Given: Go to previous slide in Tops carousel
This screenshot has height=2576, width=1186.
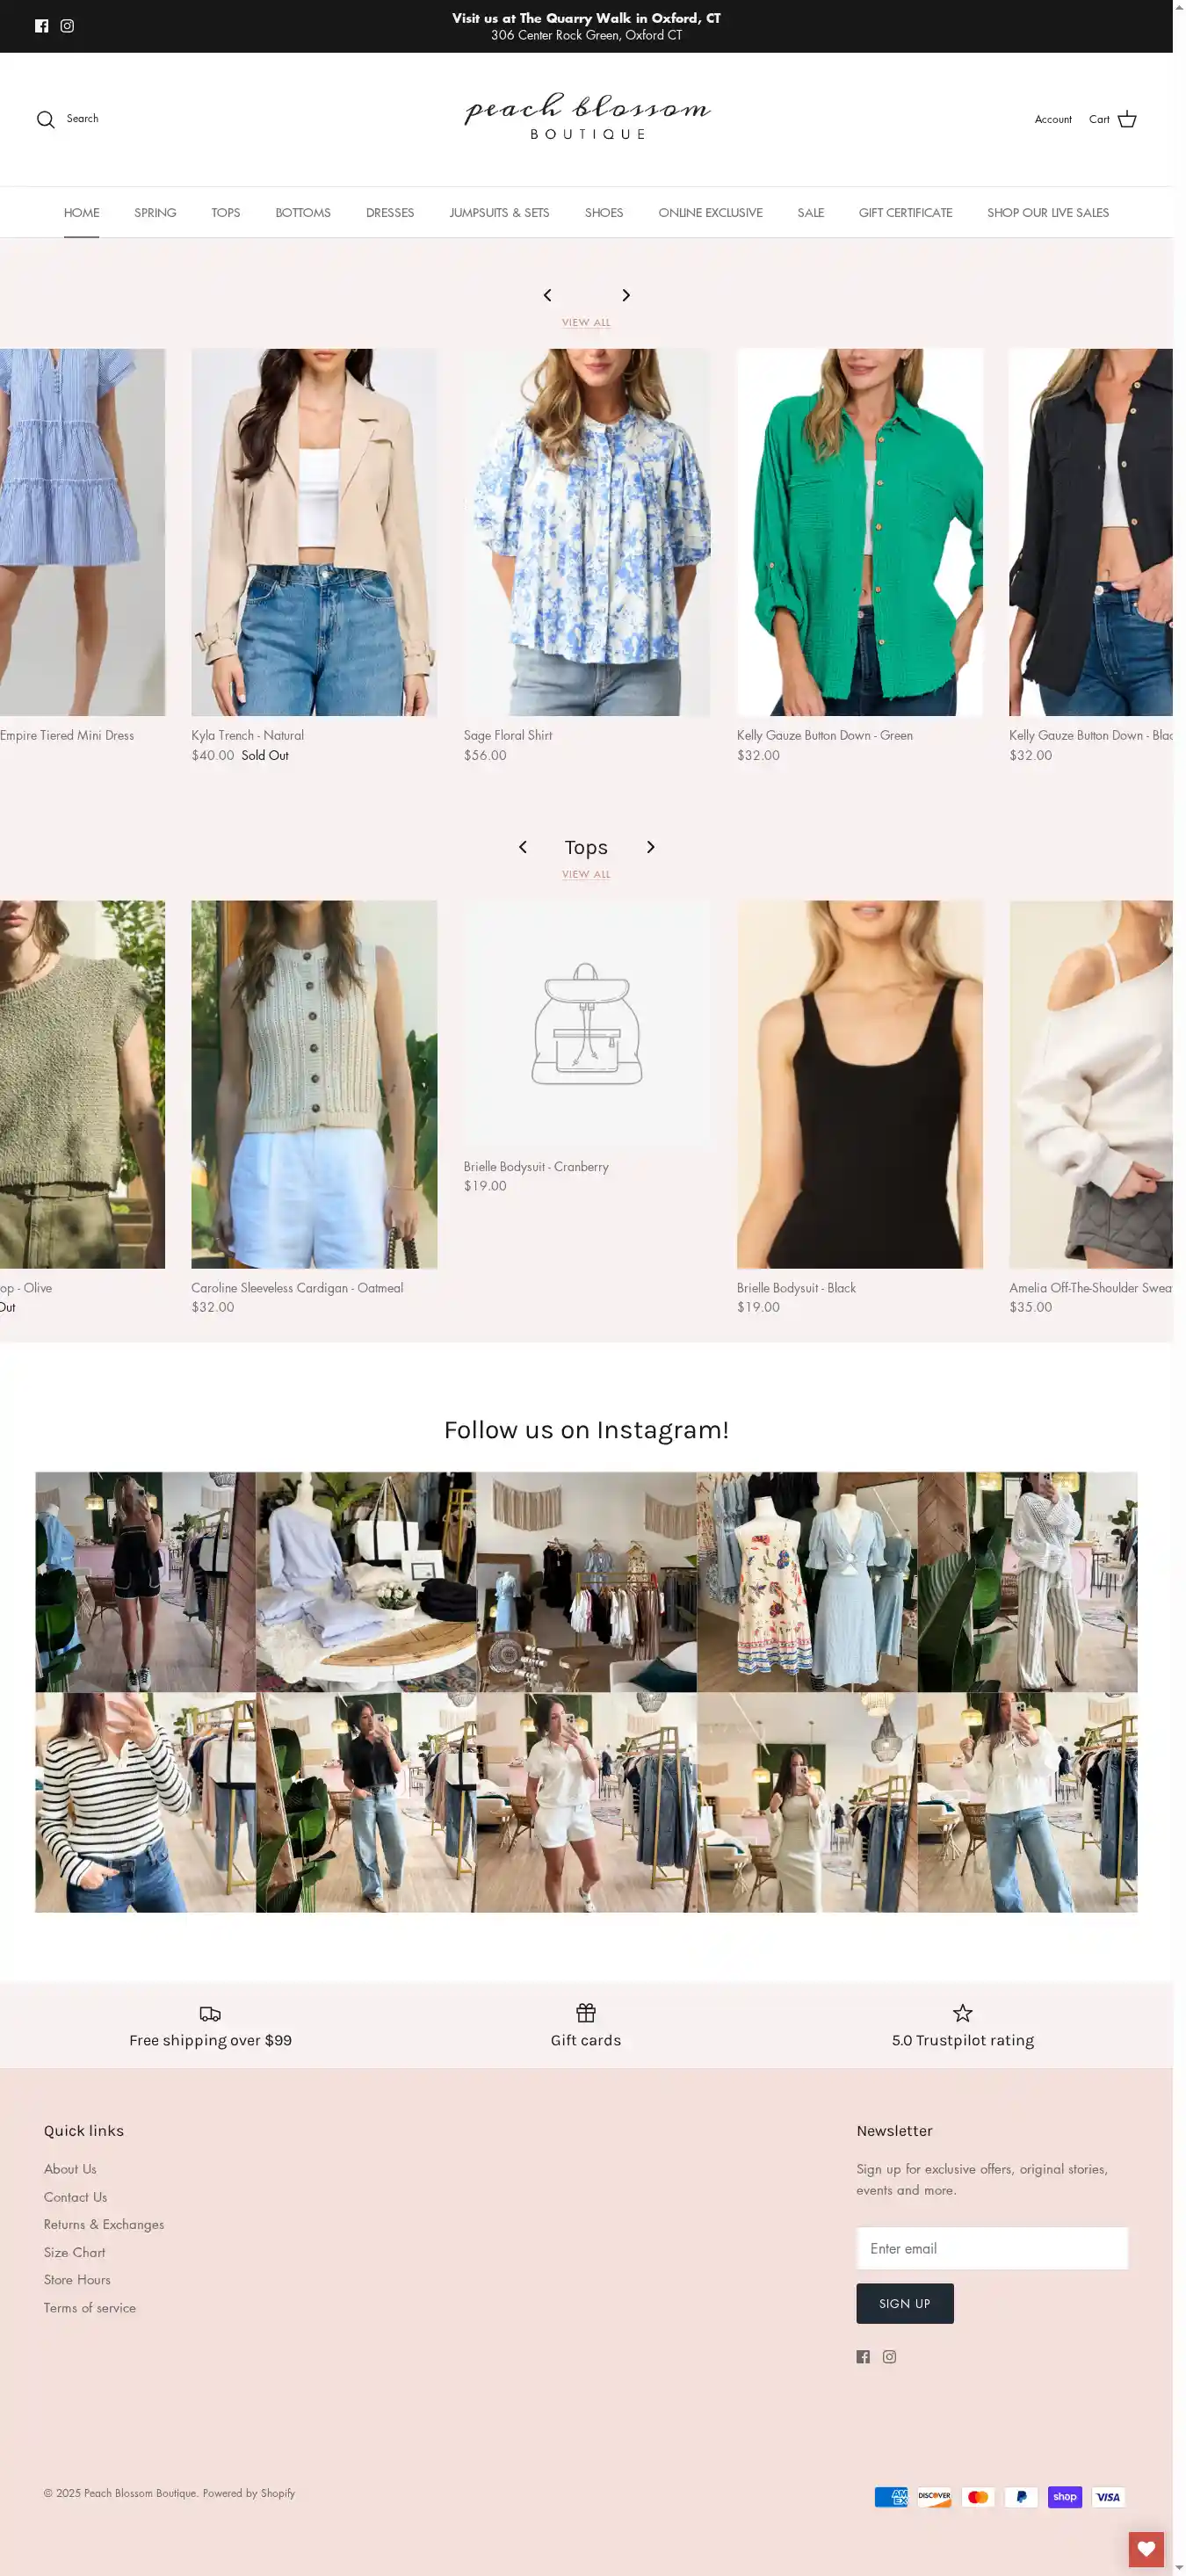Looking at the screenshot, I should pos(522,847).
